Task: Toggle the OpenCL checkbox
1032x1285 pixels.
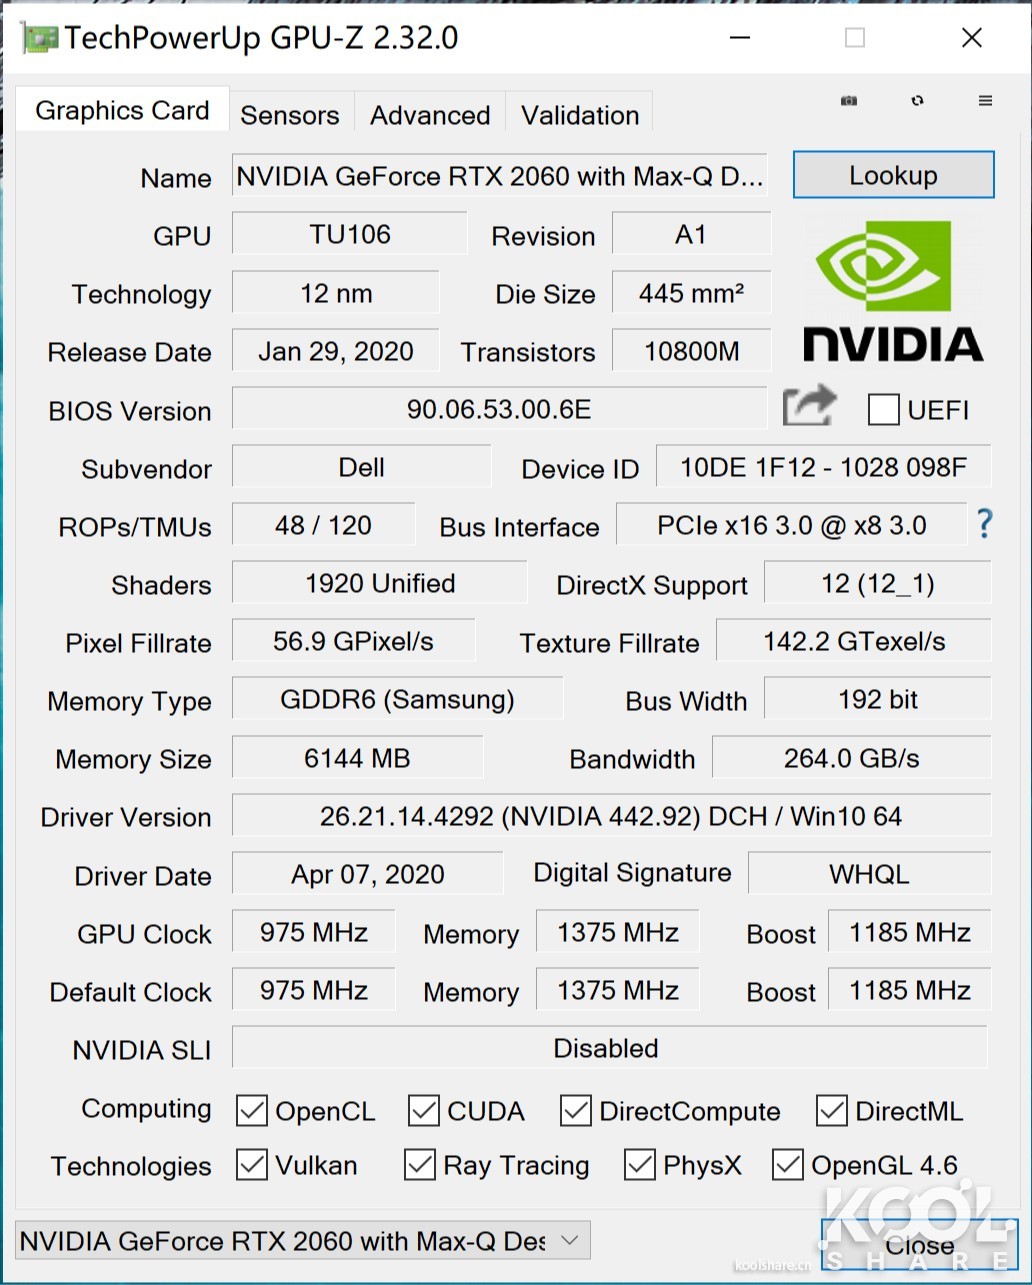Action: 253,1110
